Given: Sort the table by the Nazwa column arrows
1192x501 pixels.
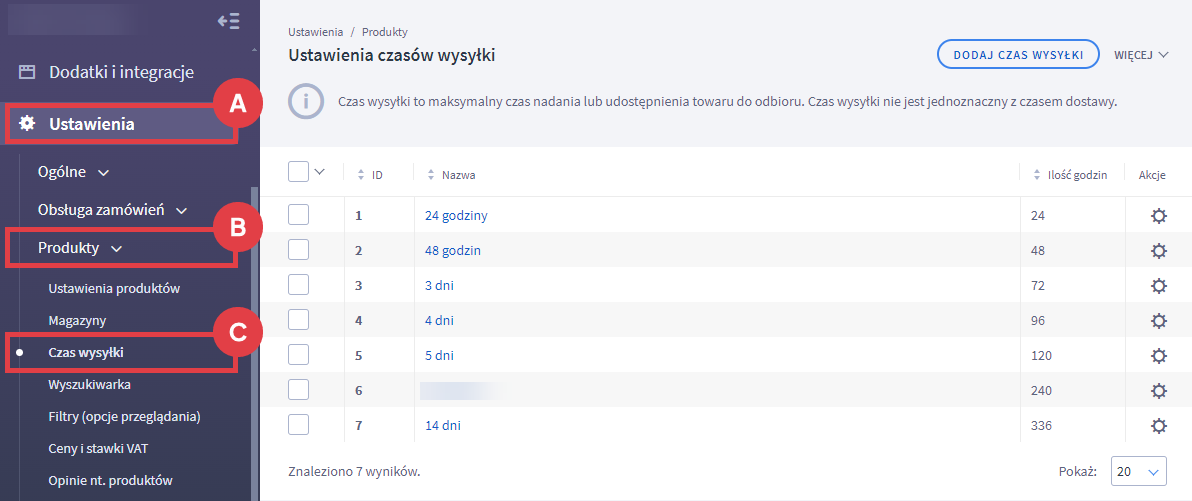Looking at the screenshot, I should coord(431,176).
